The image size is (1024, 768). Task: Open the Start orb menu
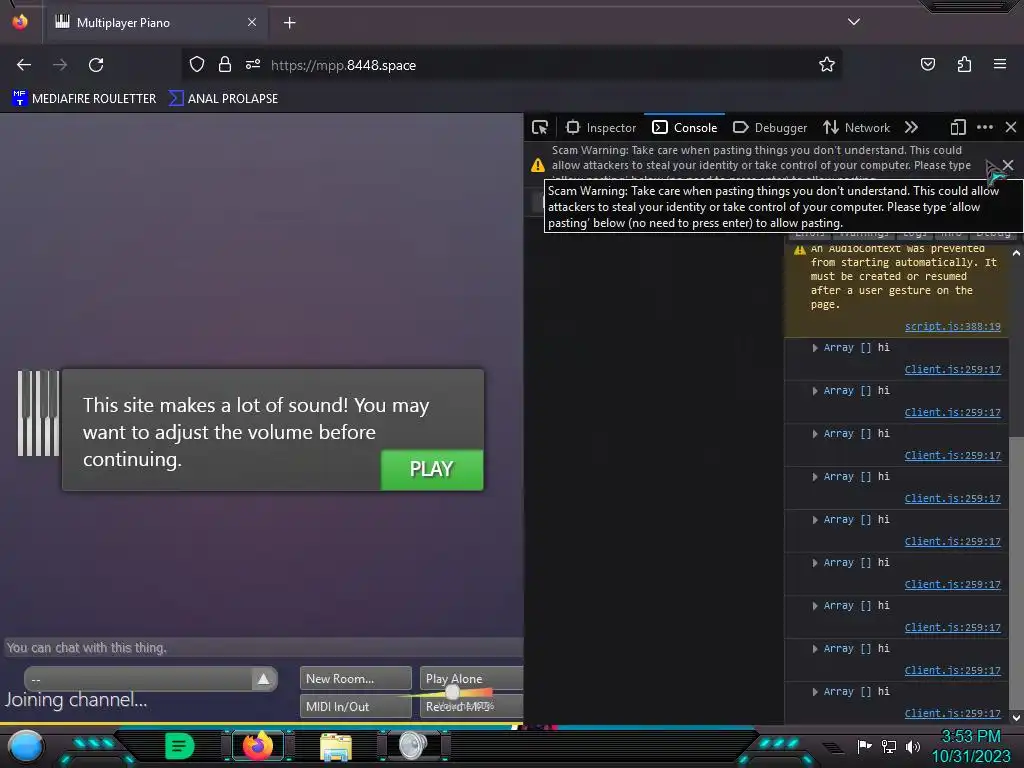coord(25,746)
